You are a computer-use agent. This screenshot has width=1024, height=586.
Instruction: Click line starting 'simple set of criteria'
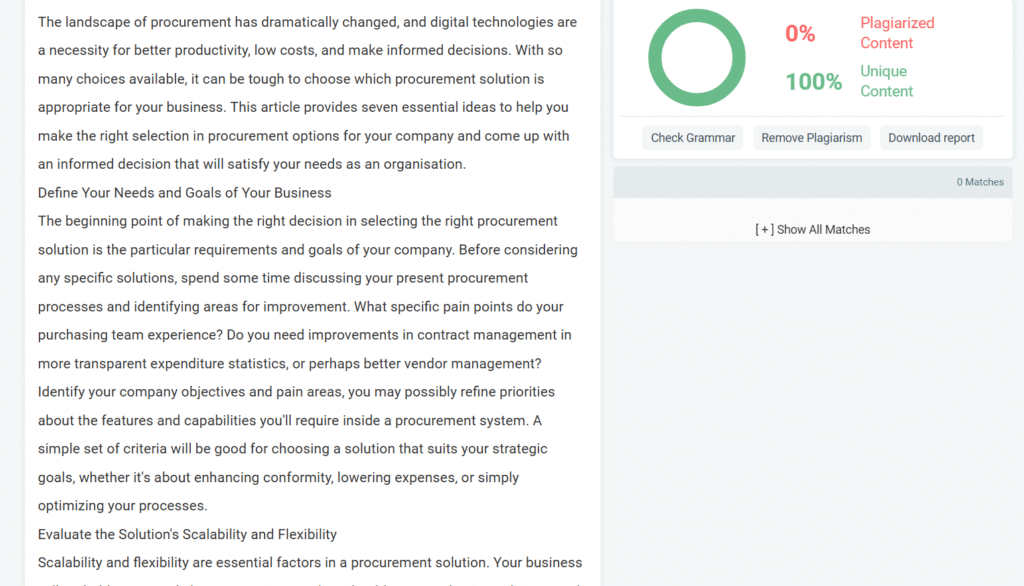coord(292,448)
